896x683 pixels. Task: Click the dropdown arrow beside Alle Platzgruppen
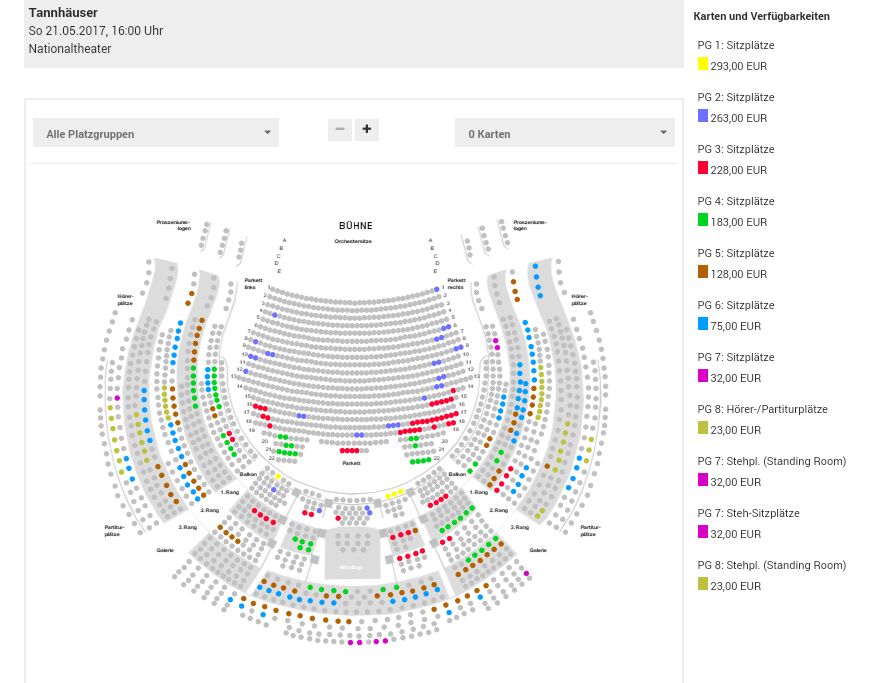tap(267, 133)
